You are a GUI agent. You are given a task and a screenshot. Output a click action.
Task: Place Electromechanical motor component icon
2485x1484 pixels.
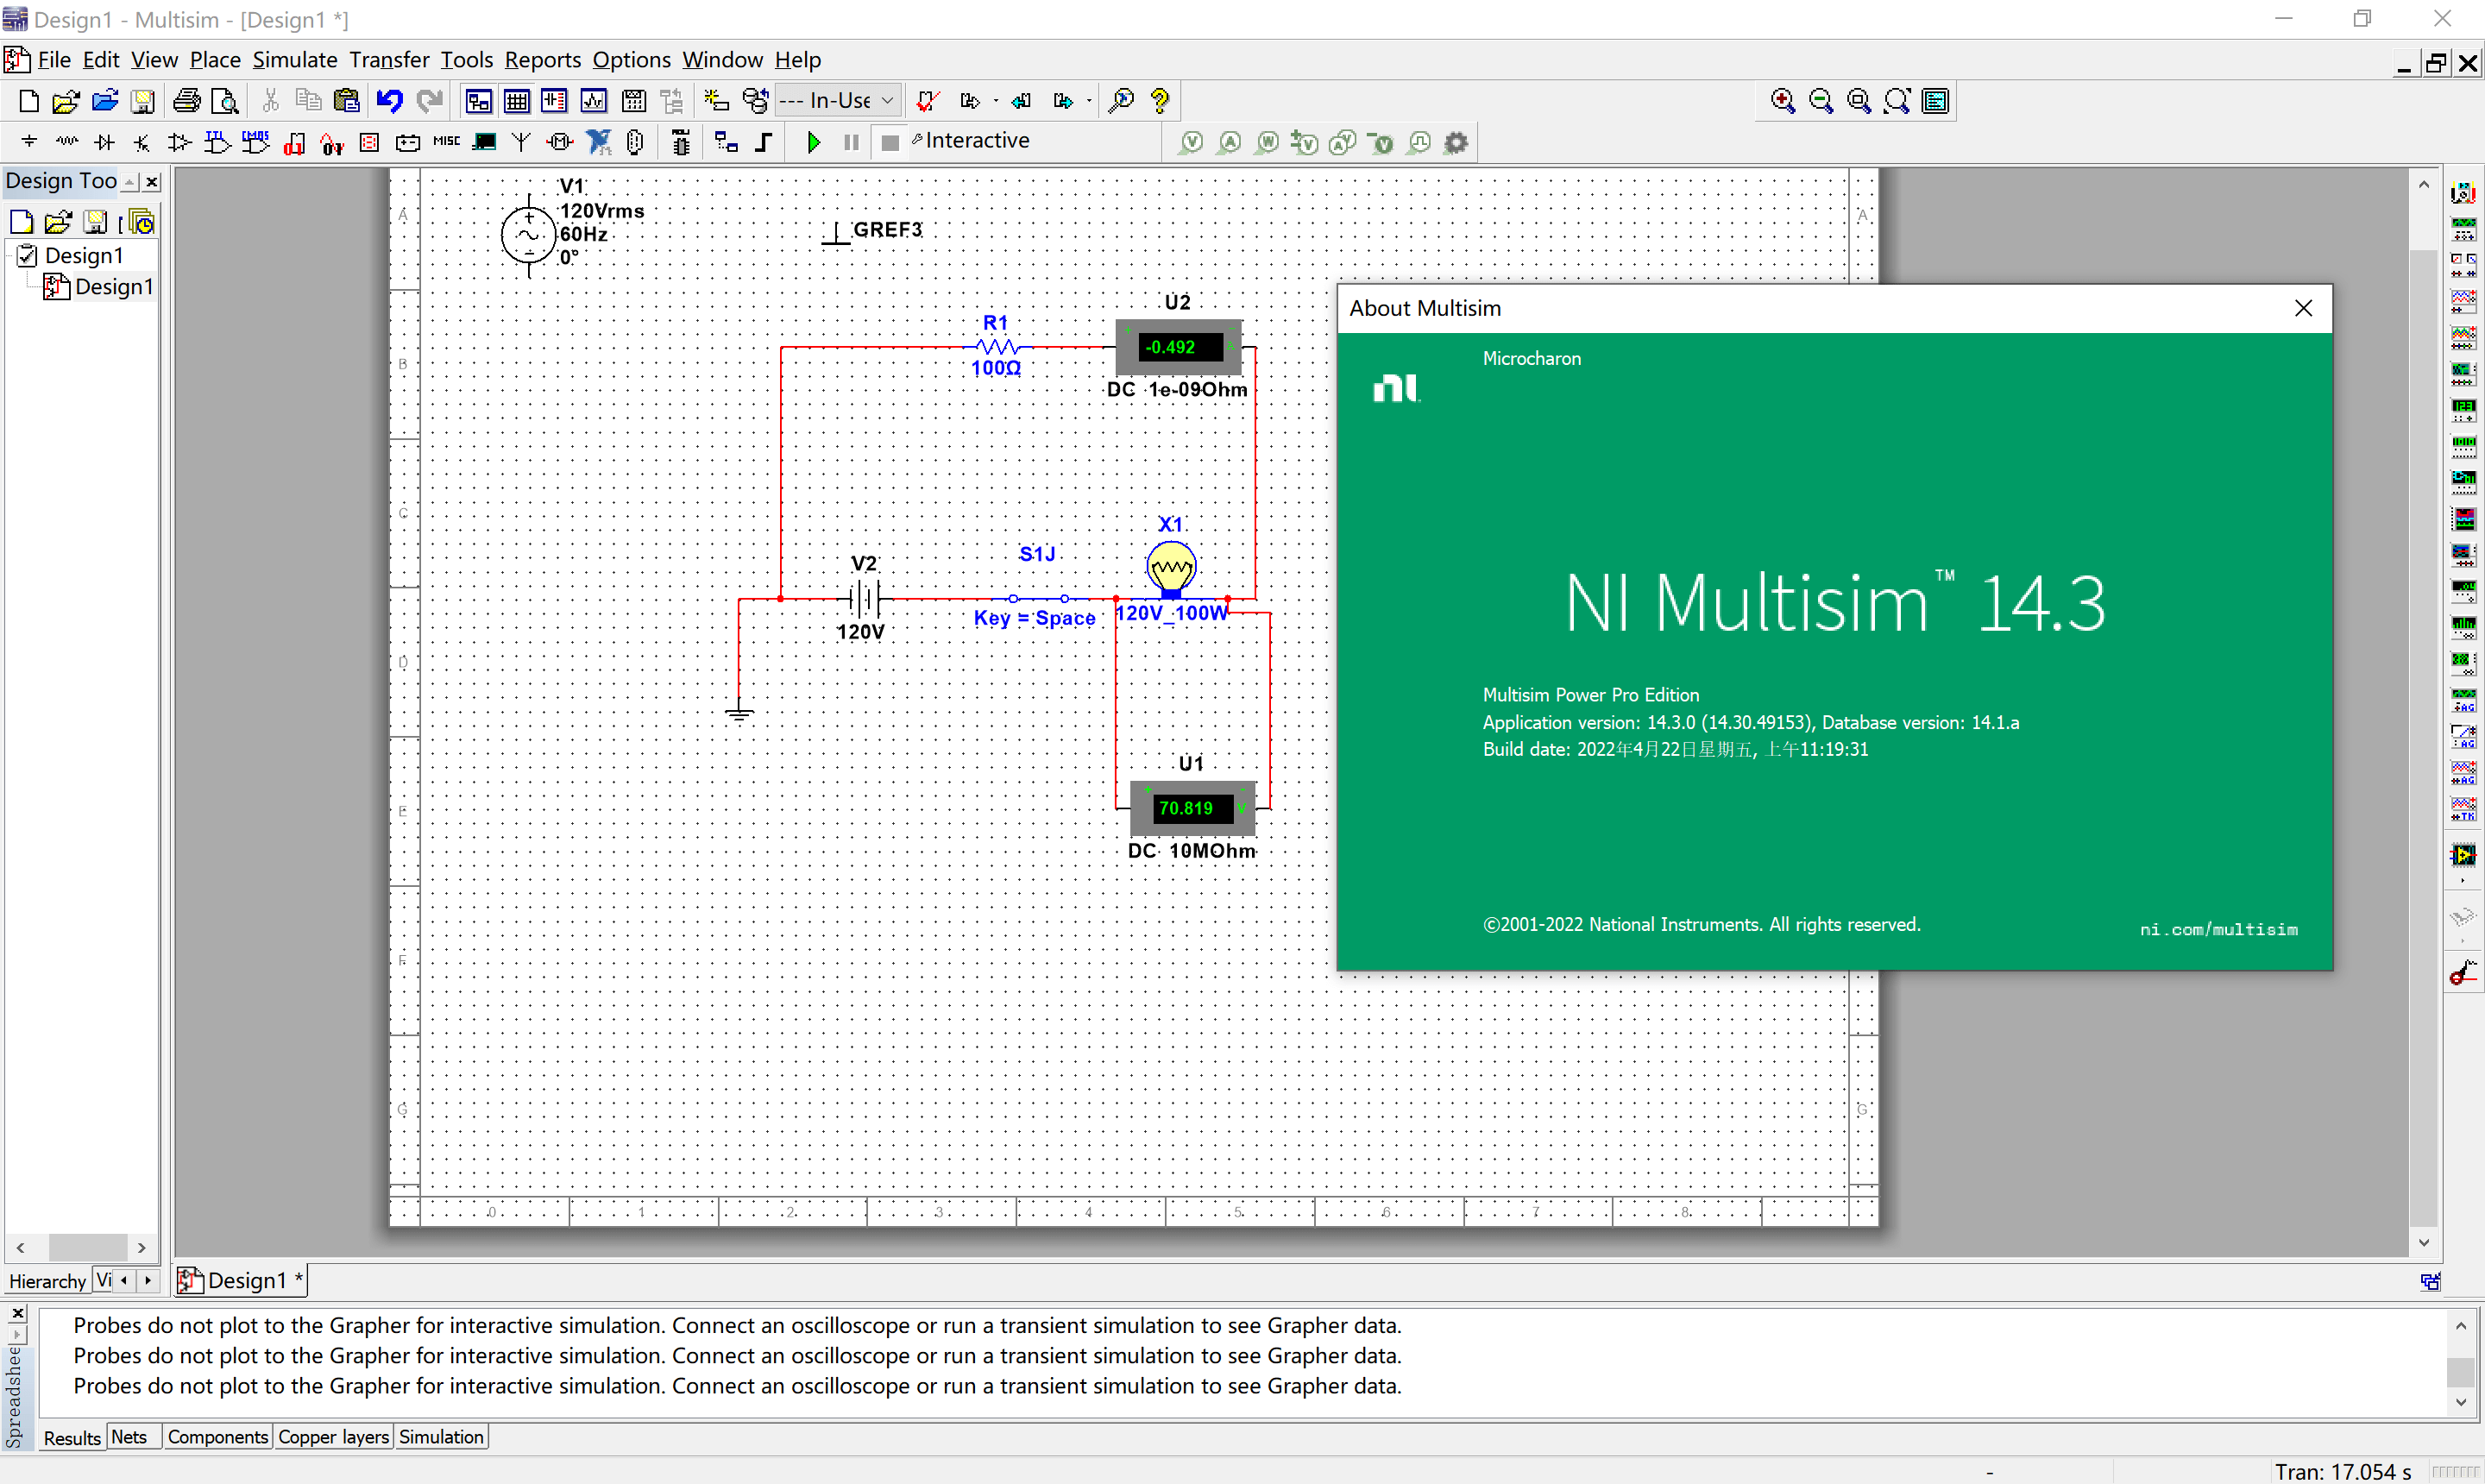[x=560, y=142]
